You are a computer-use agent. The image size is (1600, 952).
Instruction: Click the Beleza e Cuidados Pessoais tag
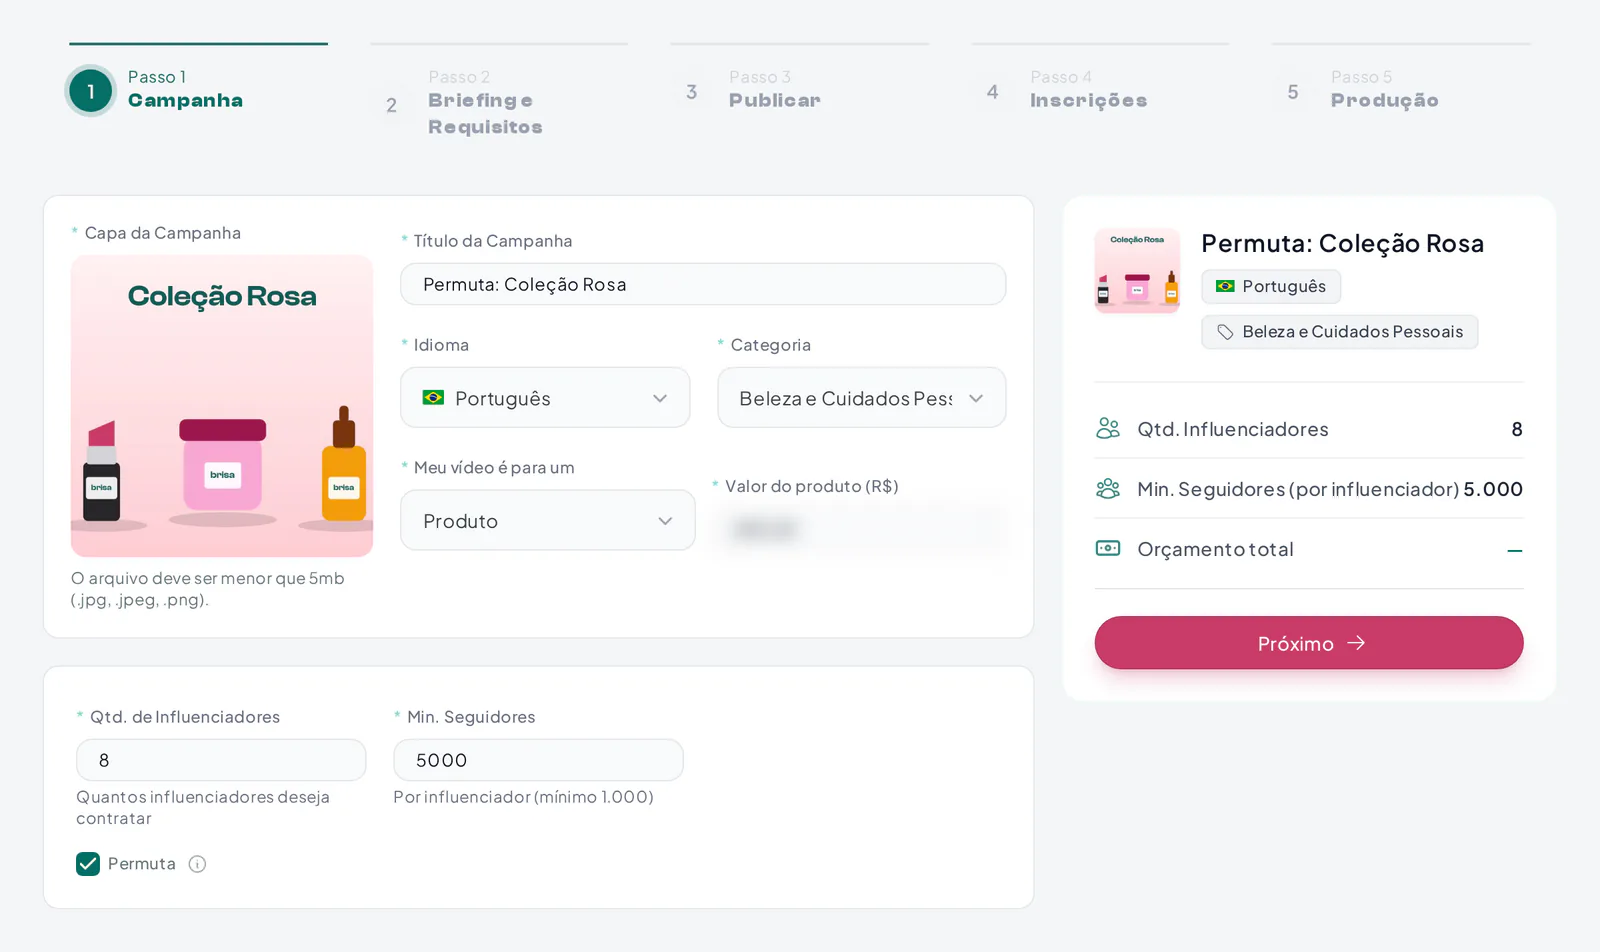click(1340, 332)
